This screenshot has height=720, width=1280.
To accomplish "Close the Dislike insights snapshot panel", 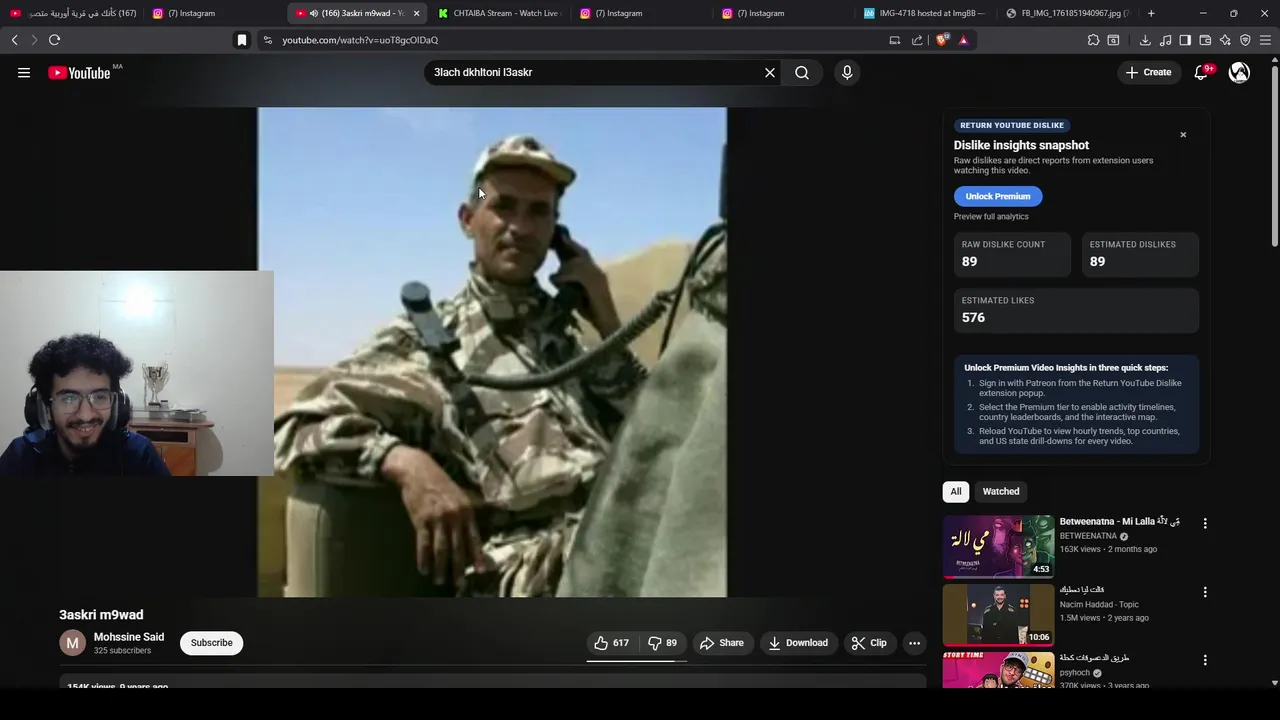I will (x=1183, y=134).
